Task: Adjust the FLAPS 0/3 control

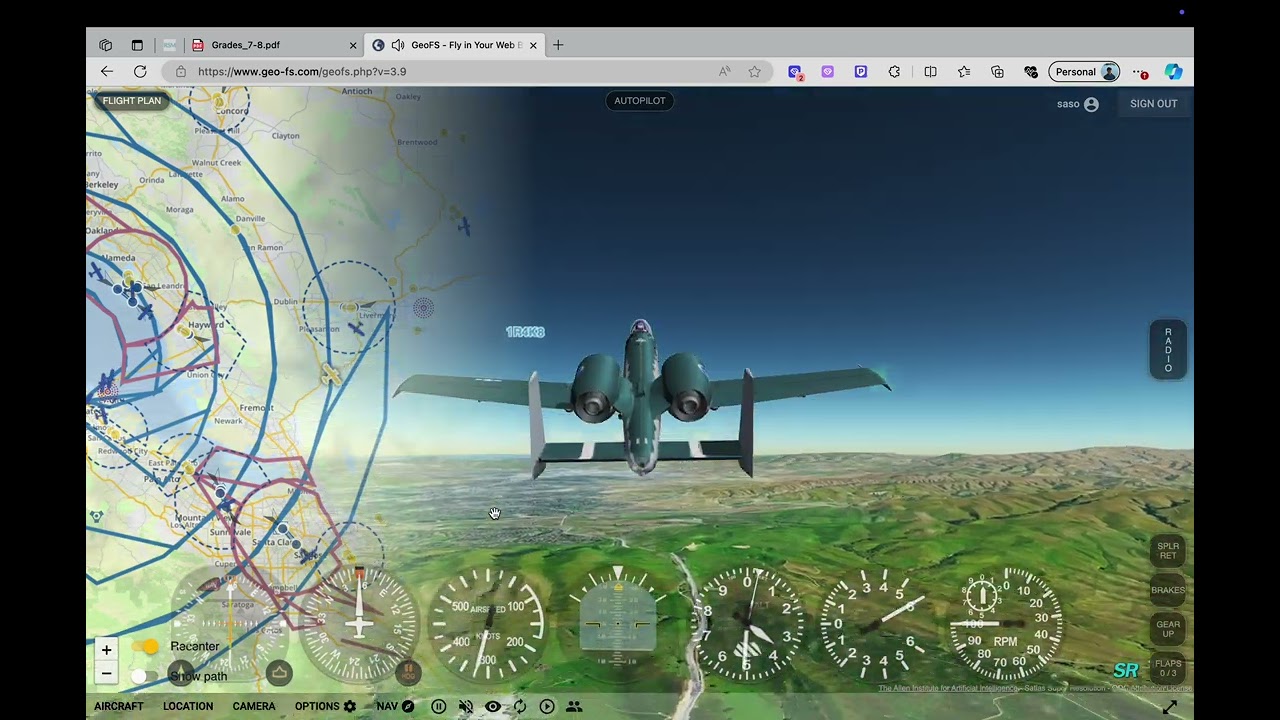Action: point(1168,668)
